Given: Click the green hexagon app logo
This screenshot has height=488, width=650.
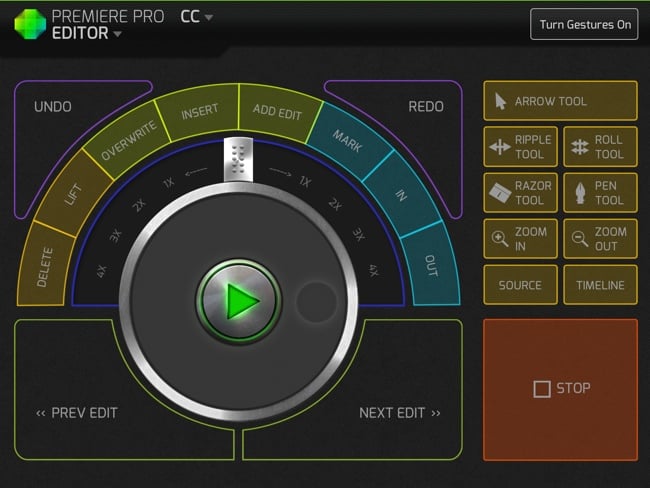Looking at the screenshot, I should (30, 24).
